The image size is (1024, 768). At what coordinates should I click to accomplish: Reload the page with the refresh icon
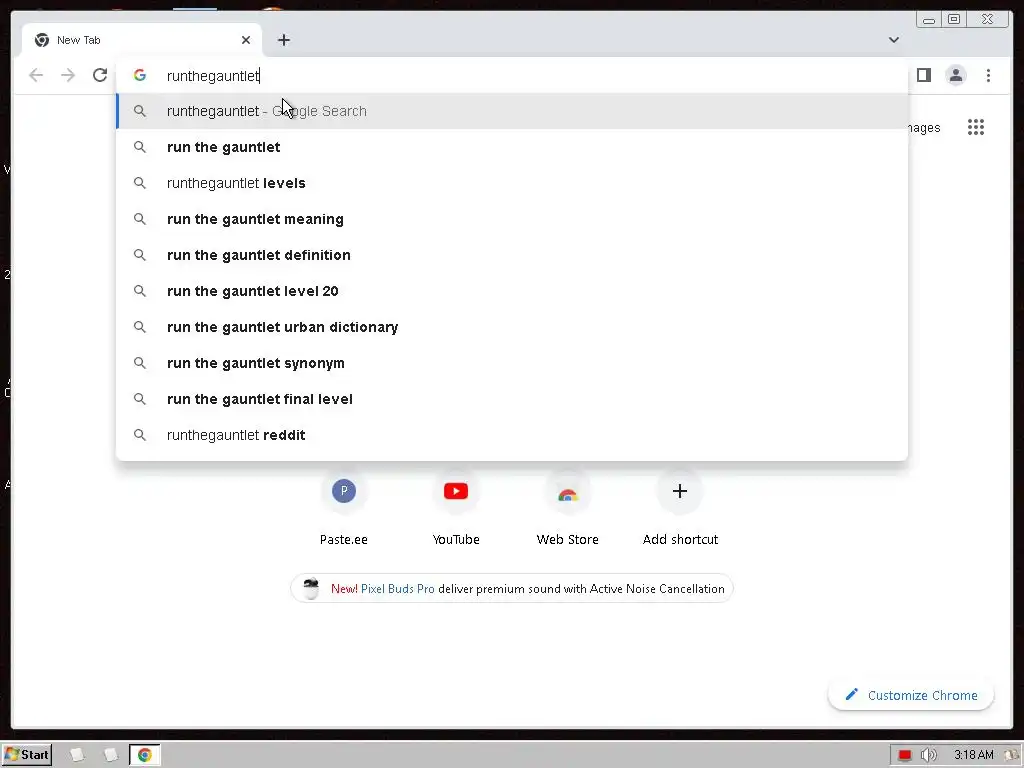(x=100, y=75)
